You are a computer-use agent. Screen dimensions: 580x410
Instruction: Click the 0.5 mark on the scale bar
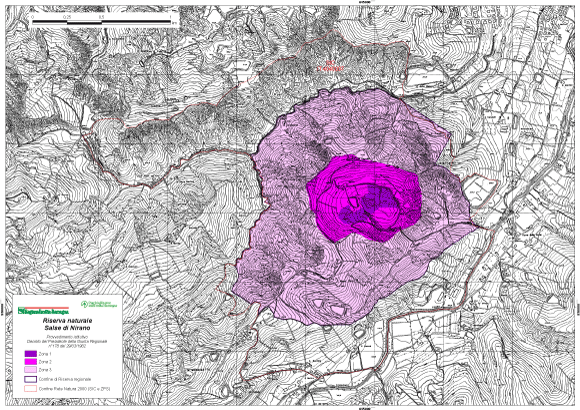pyautogui.click(x=101, y=17)
